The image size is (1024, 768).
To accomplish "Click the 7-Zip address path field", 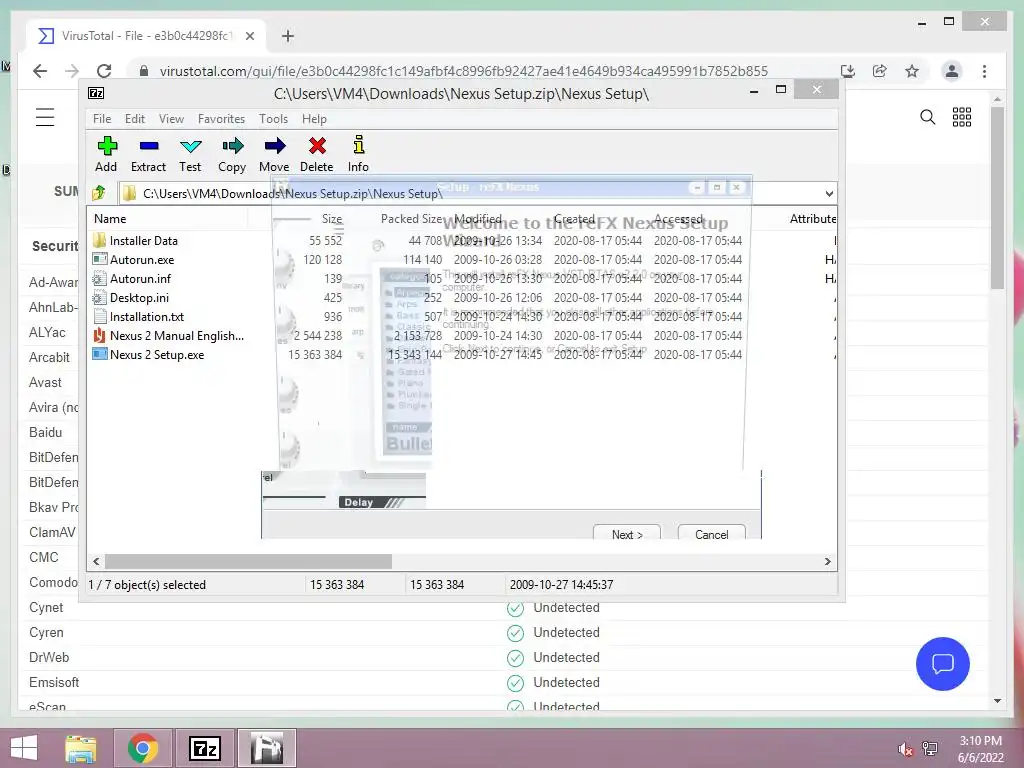I will [470, 193].
